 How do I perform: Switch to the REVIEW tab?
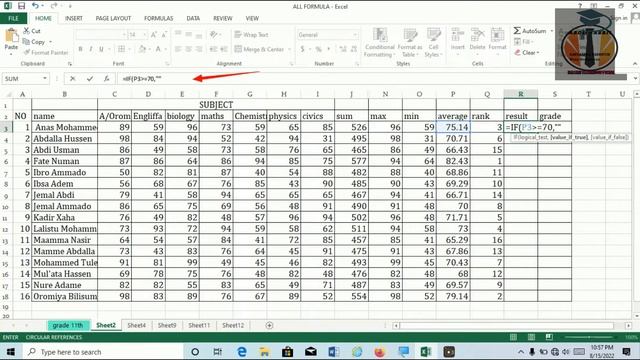222,18
